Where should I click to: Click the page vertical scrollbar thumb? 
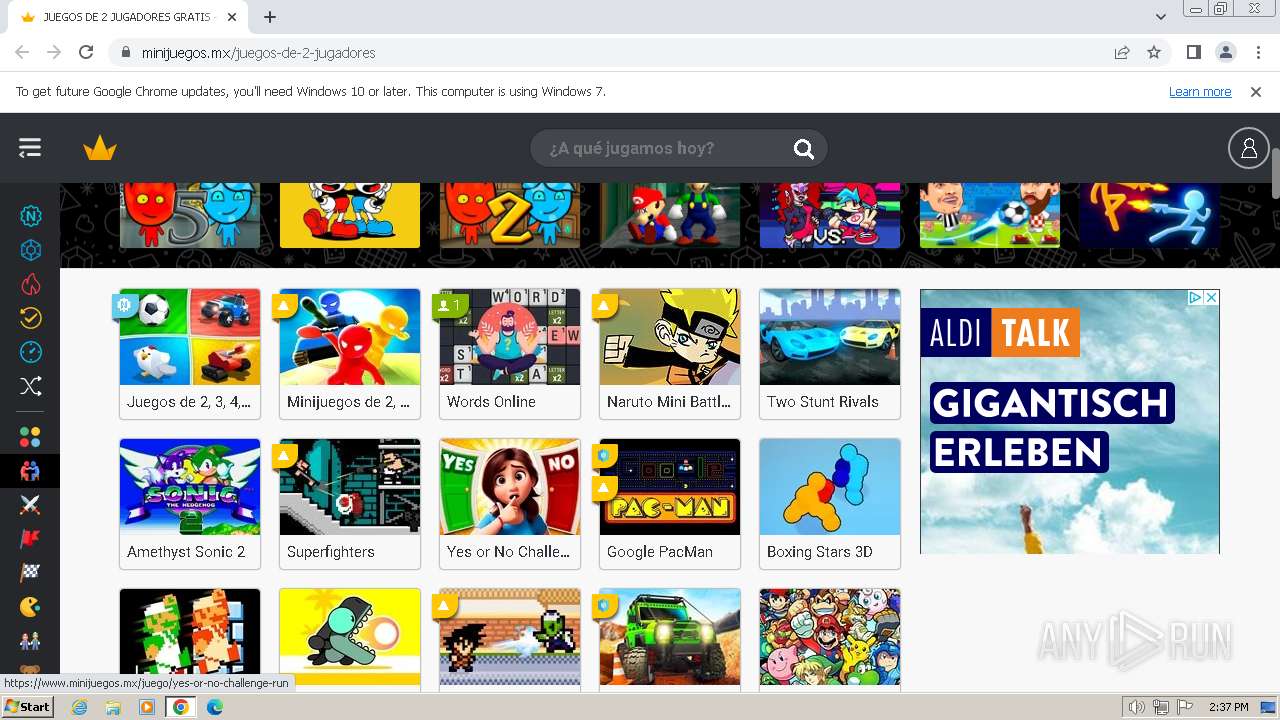point(1275,174)
